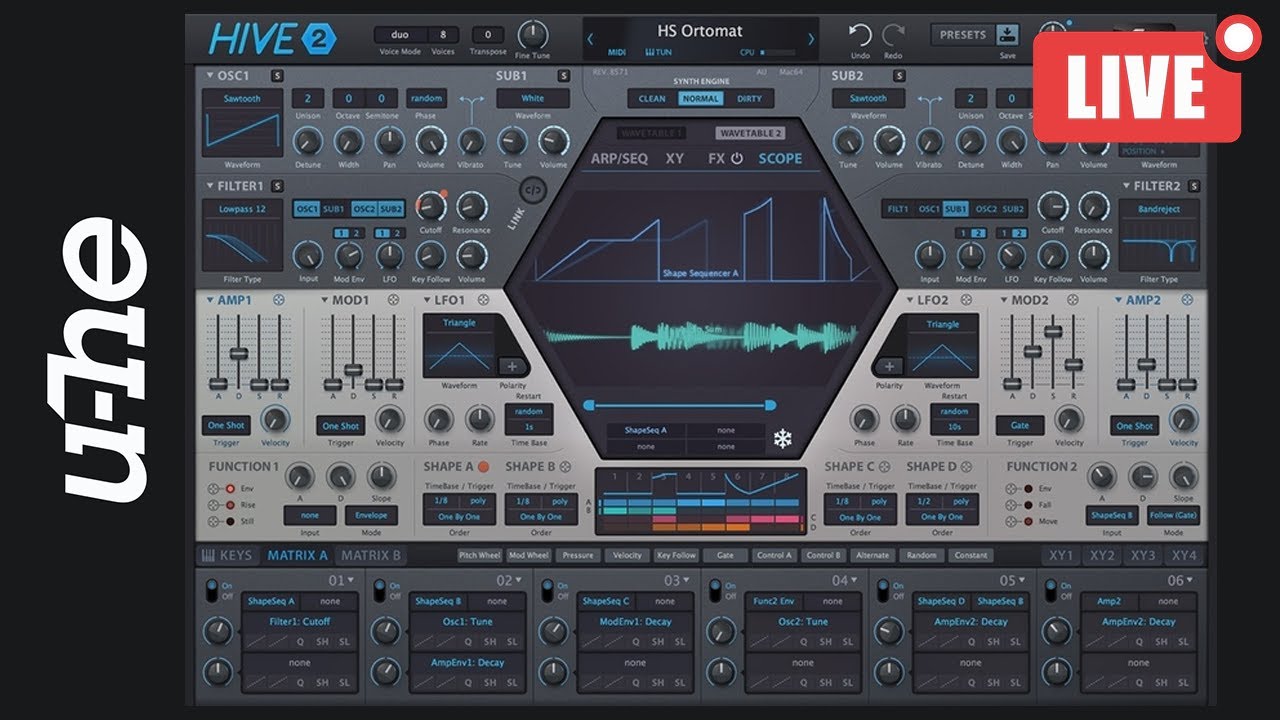Open the PRESETS browser button

(963, 34)
